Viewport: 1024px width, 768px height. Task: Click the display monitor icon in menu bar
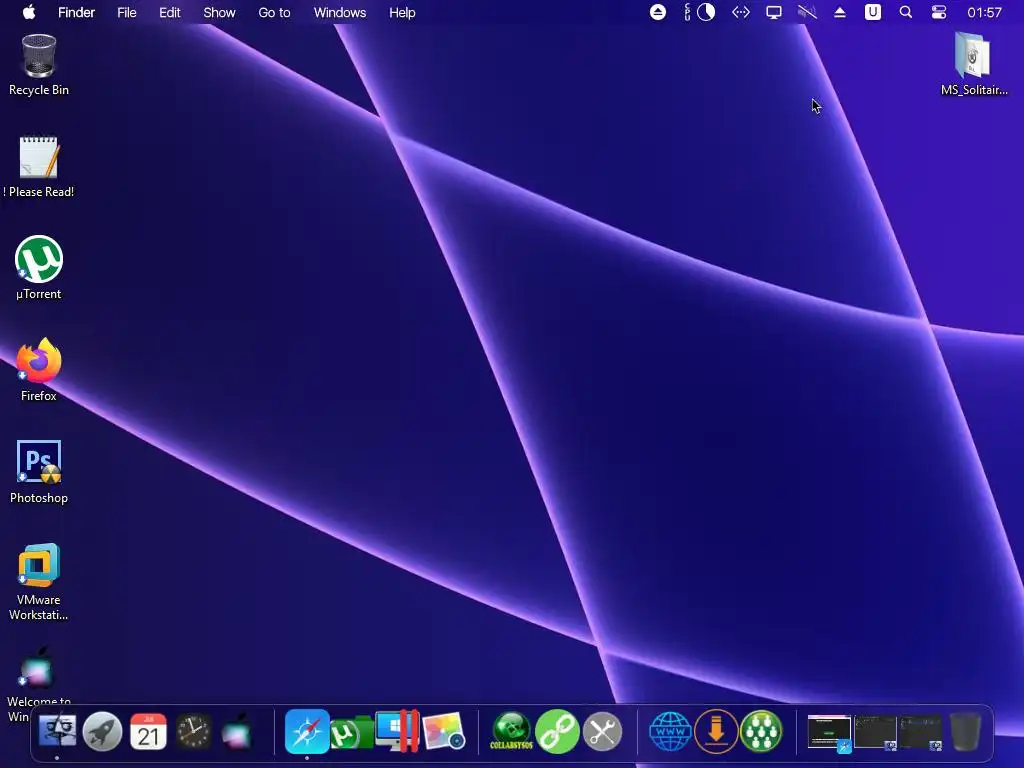pos(774,12)
